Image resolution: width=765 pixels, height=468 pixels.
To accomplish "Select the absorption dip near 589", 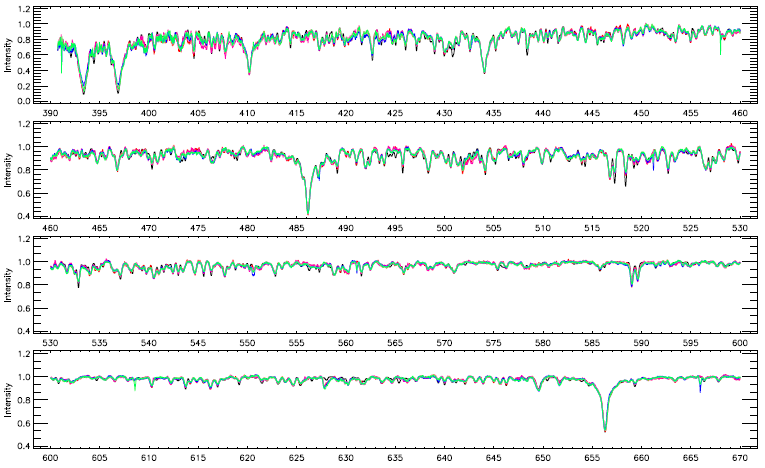I will tap(632, 283).
